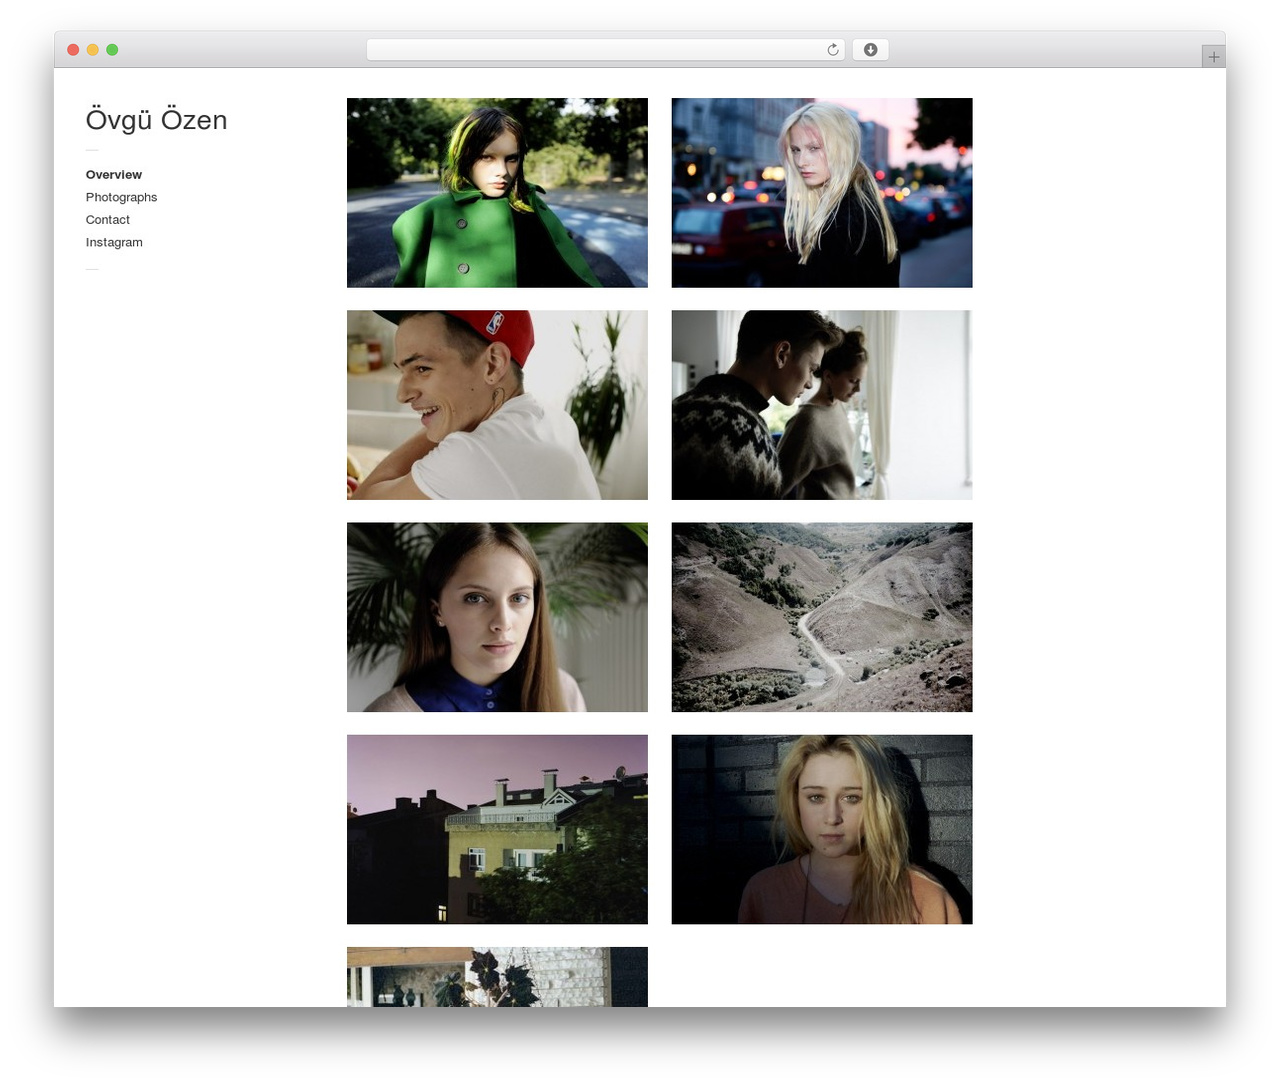Click the reload page icon in address bar
This screenshot has height=1084, width=1280.
pyautogui.click(x=832, y=50)
